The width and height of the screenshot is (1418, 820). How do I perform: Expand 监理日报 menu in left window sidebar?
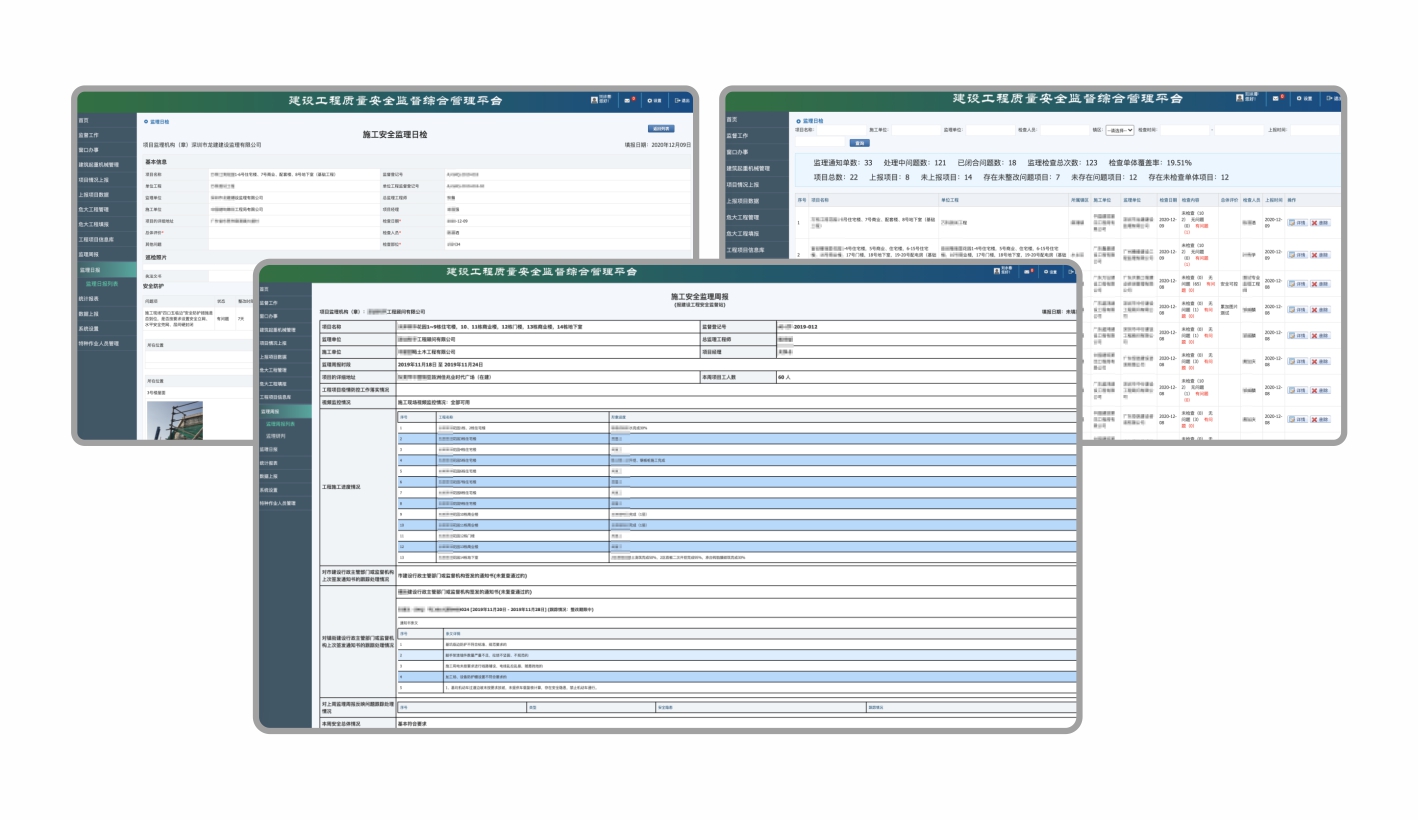90,270
